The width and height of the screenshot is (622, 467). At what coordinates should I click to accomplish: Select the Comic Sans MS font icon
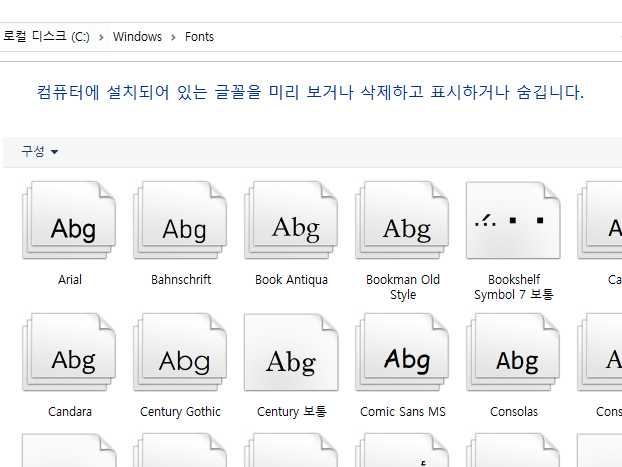403,352
